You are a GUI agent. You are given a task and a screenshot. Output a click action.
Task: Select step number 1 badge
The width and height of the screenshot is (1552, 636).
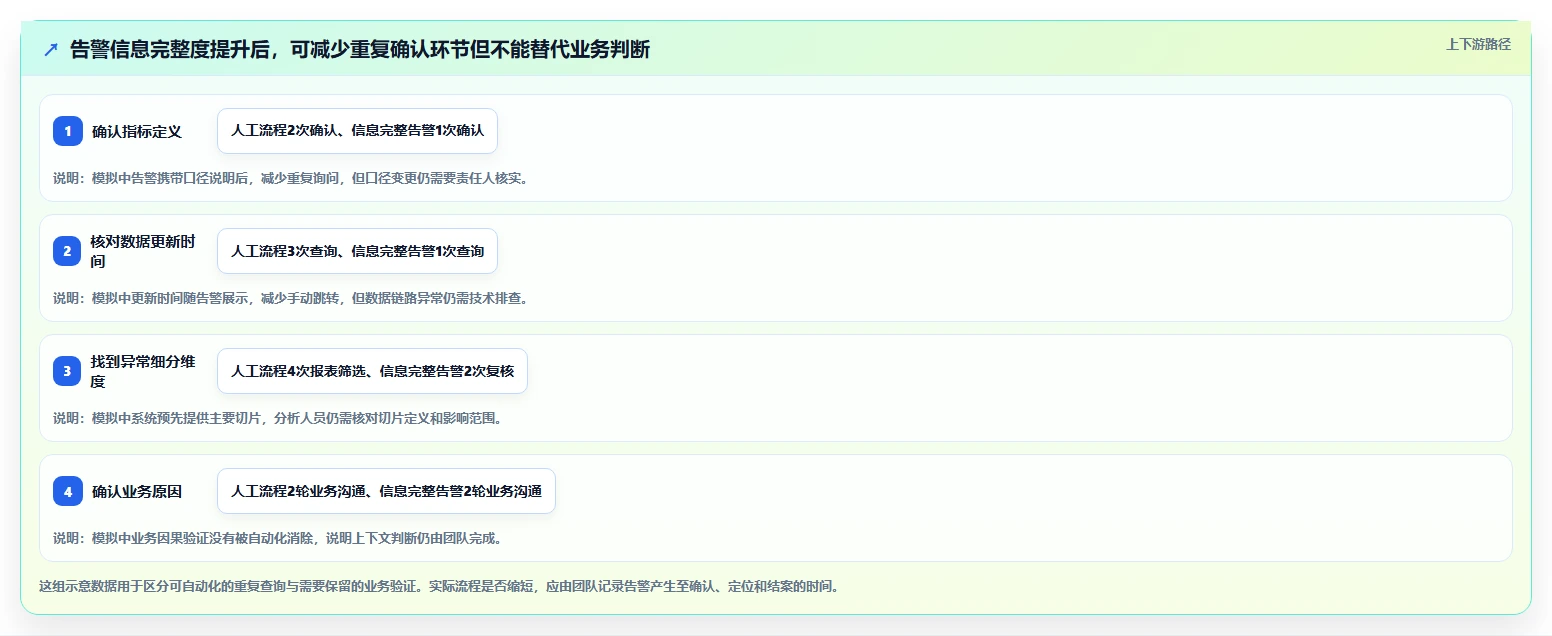click(x=68, y=131)
